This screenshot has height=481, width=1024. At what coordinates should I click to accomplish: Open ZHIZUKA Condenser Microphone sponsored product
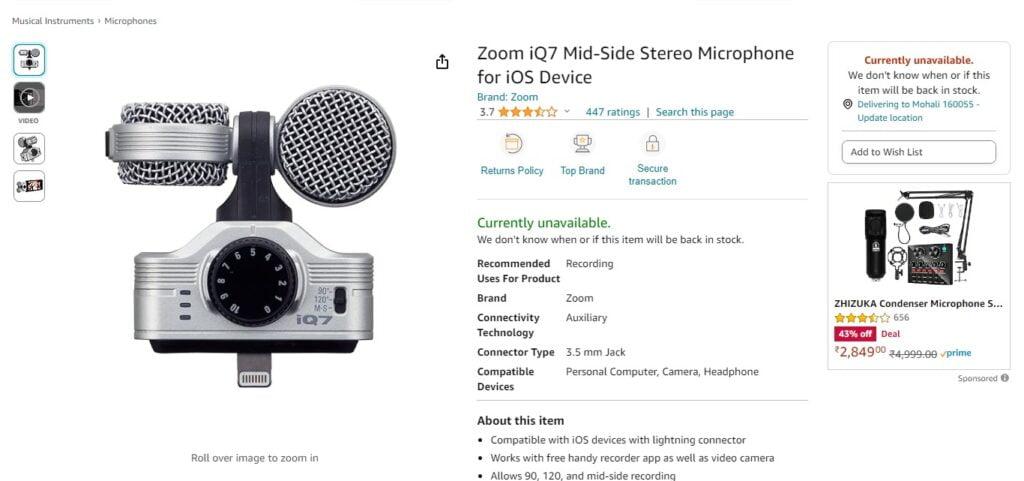917,303
